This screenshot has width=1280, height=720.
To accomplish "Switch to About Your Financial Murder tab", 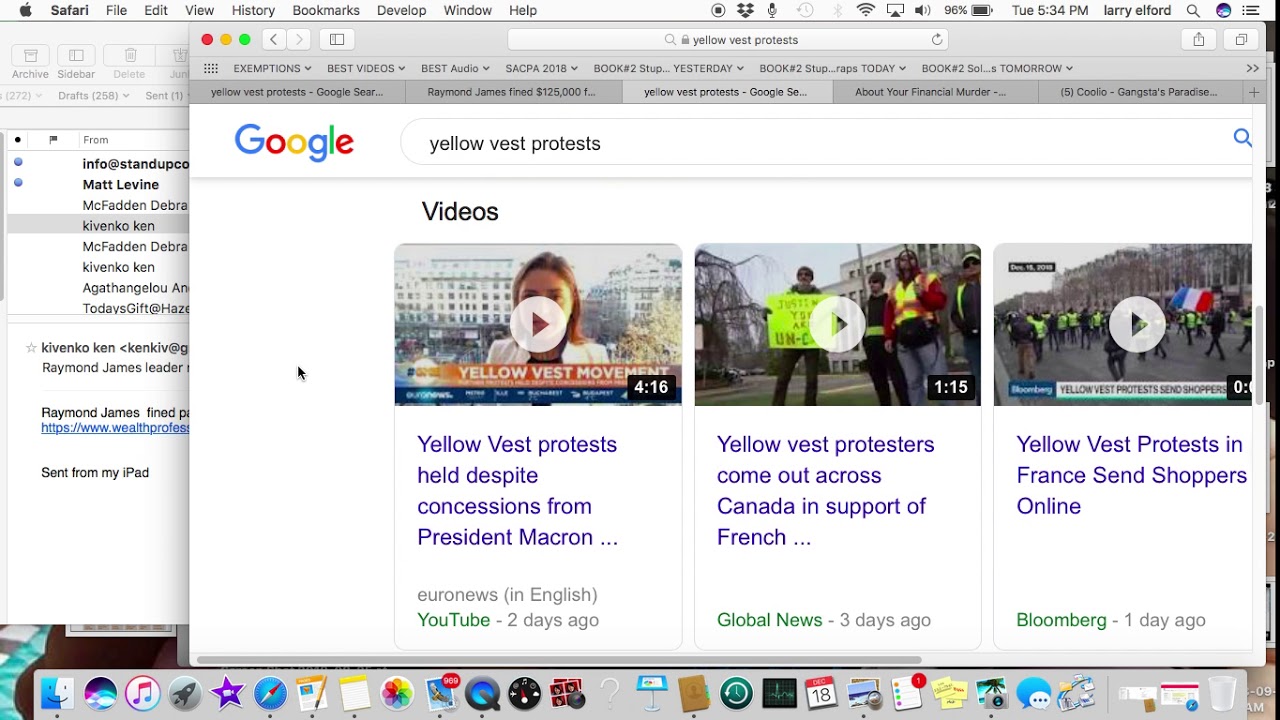I will (x=930, y=92).
